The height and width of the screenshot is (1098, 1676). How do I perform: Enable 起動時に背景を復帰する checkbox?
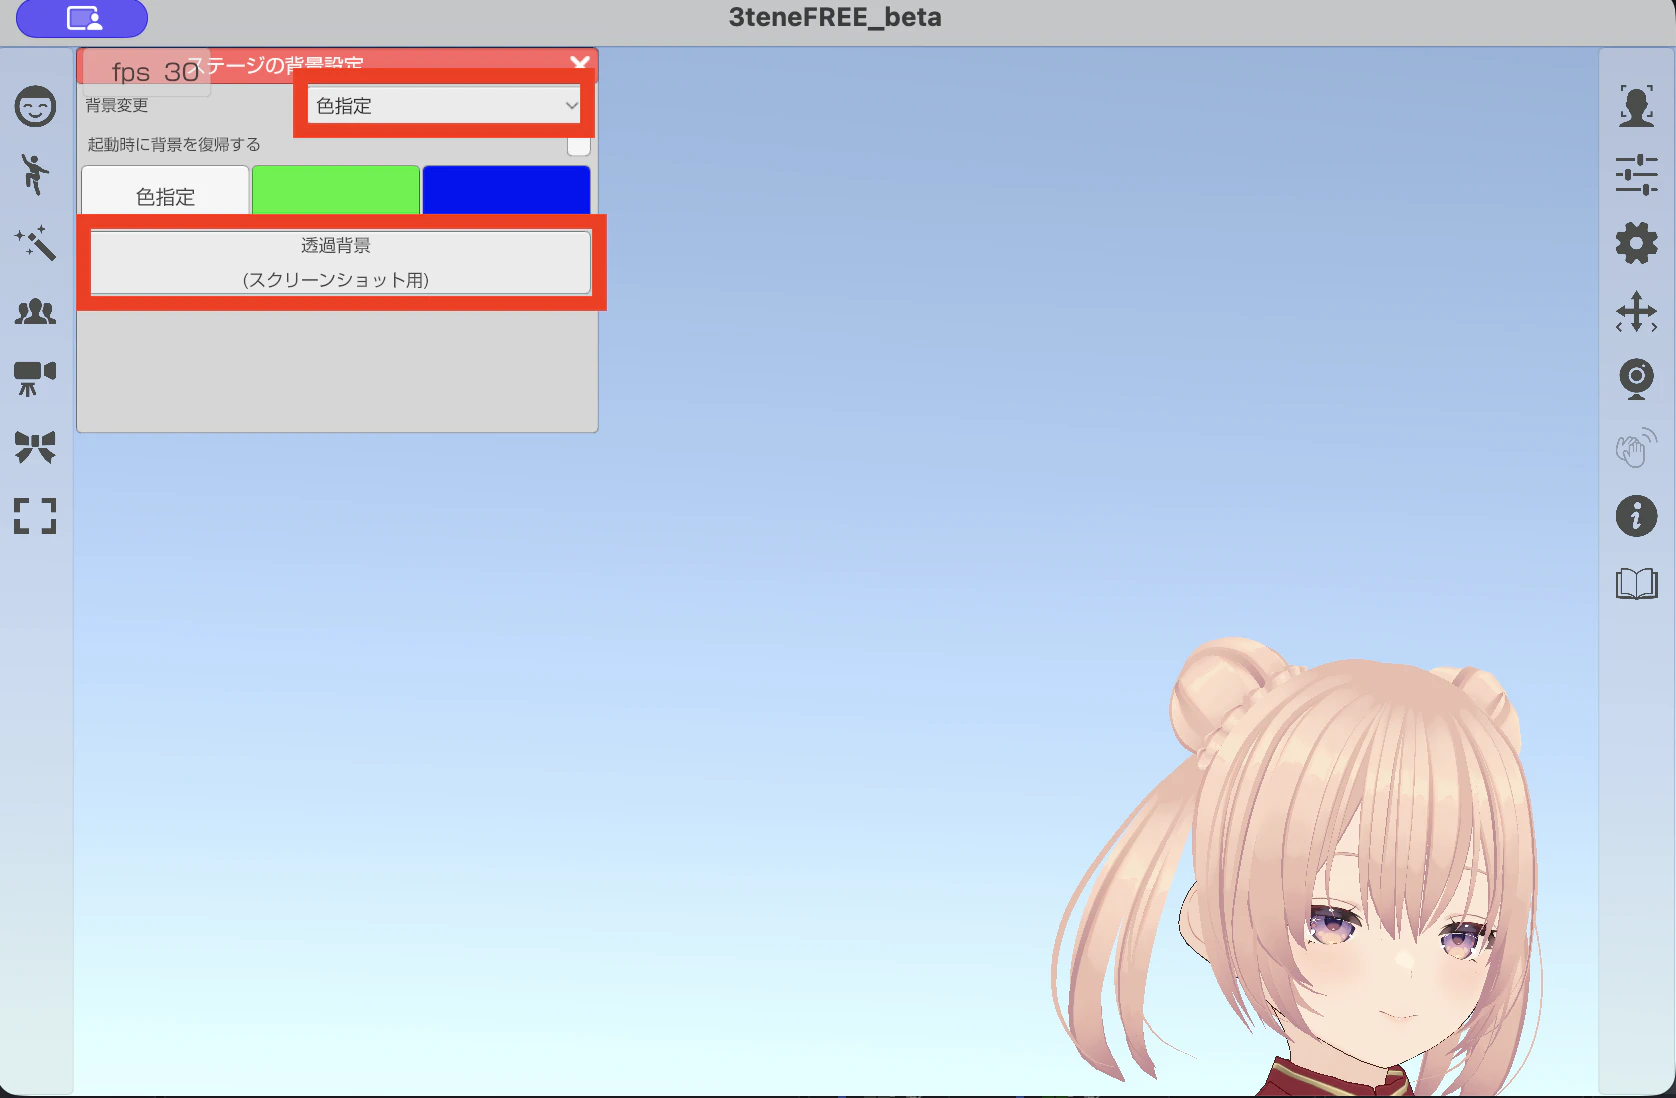pyautogui.click(x=578, y=145)
